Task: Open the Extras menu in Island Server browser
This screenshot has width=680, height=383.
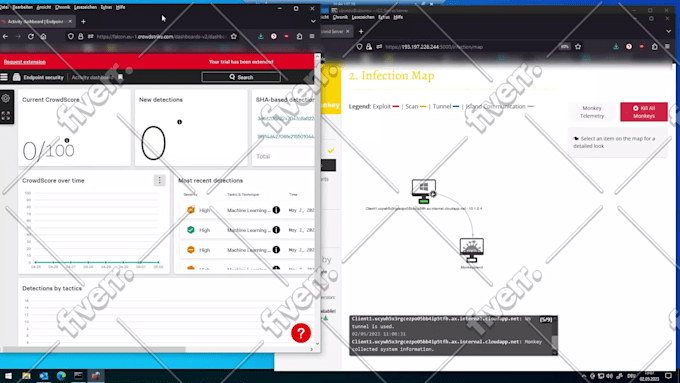Action: point(384,17)
